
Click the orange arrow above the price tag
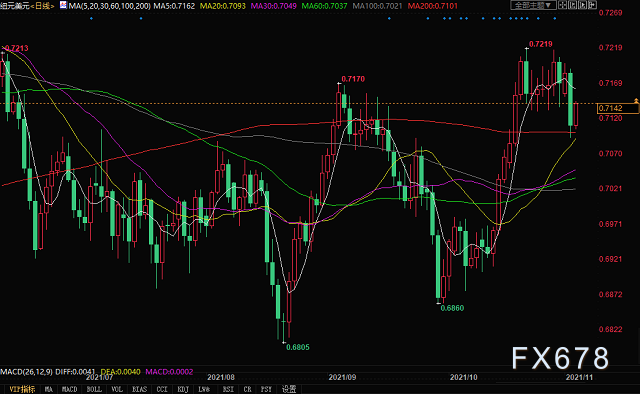[x=636, y=100]
